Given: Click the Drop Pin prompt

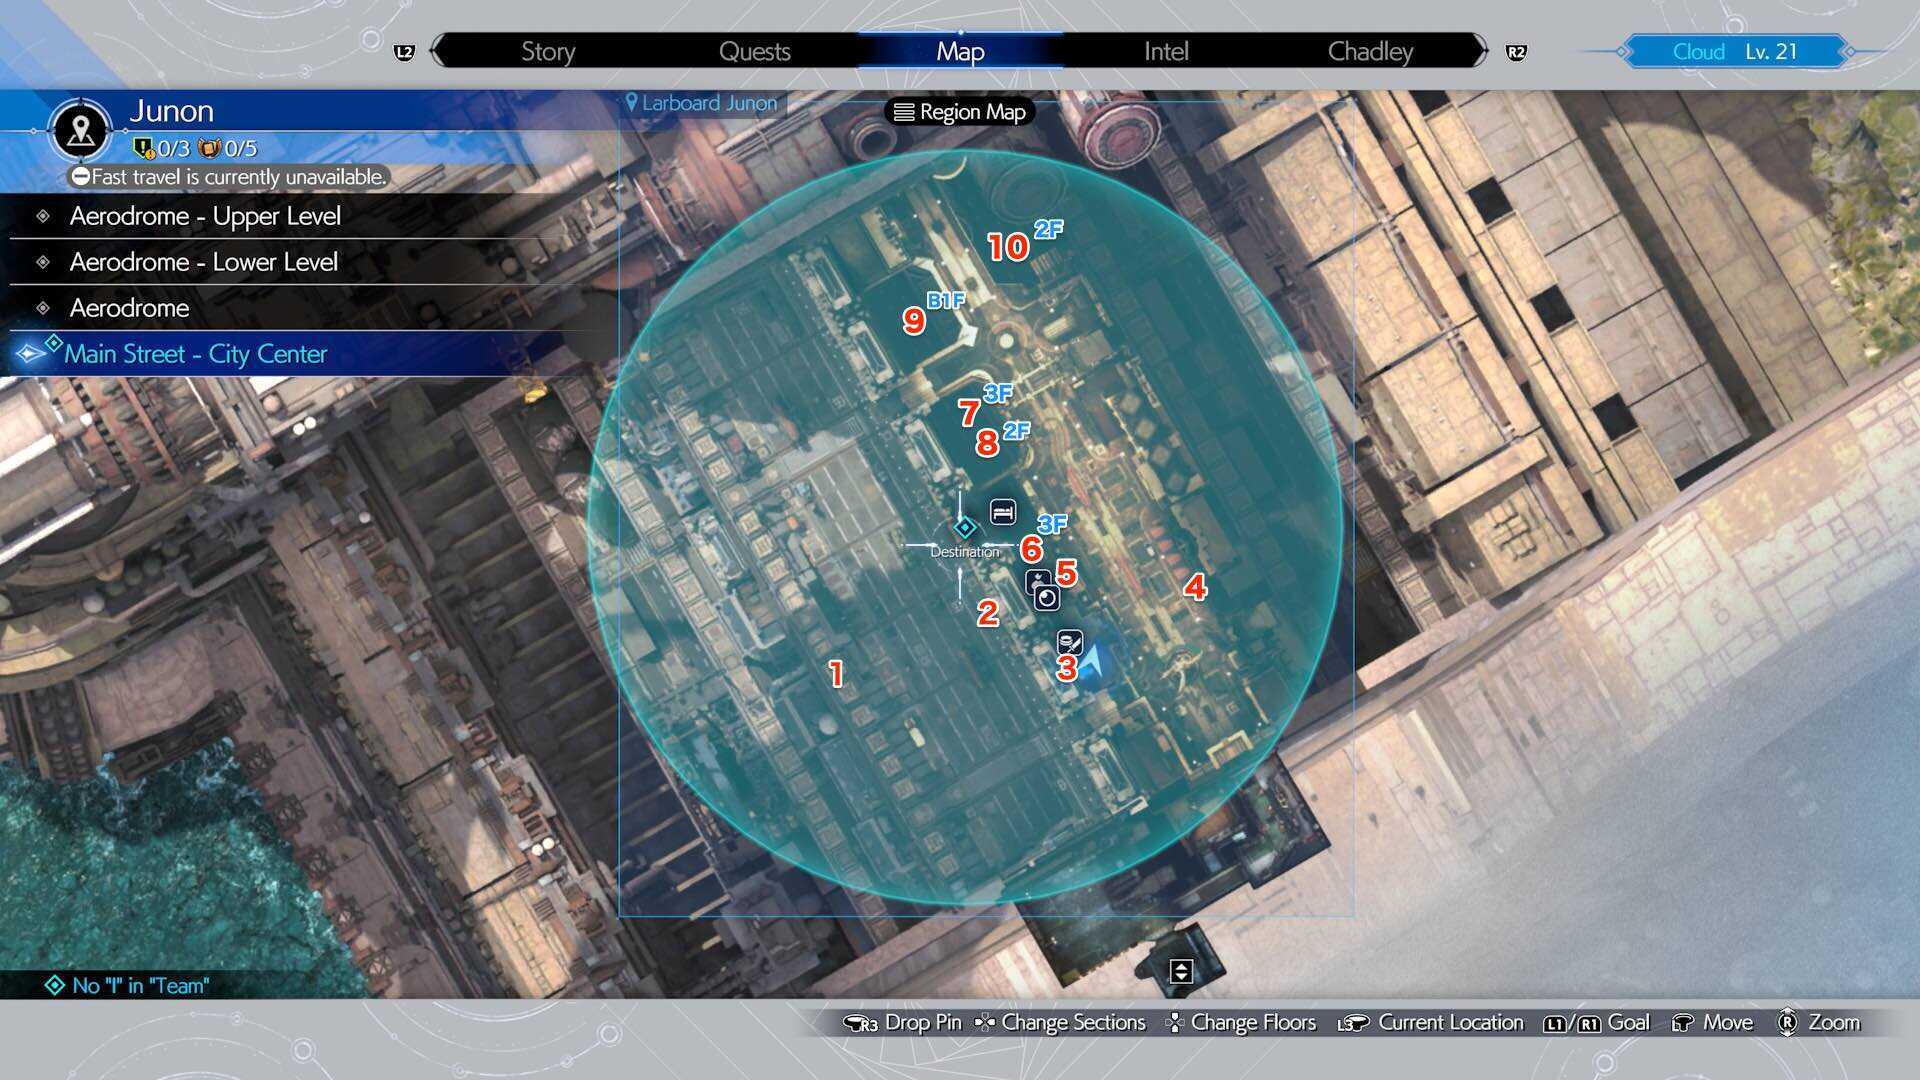Looking at the screenshot, I should (x=904, y=1022).
